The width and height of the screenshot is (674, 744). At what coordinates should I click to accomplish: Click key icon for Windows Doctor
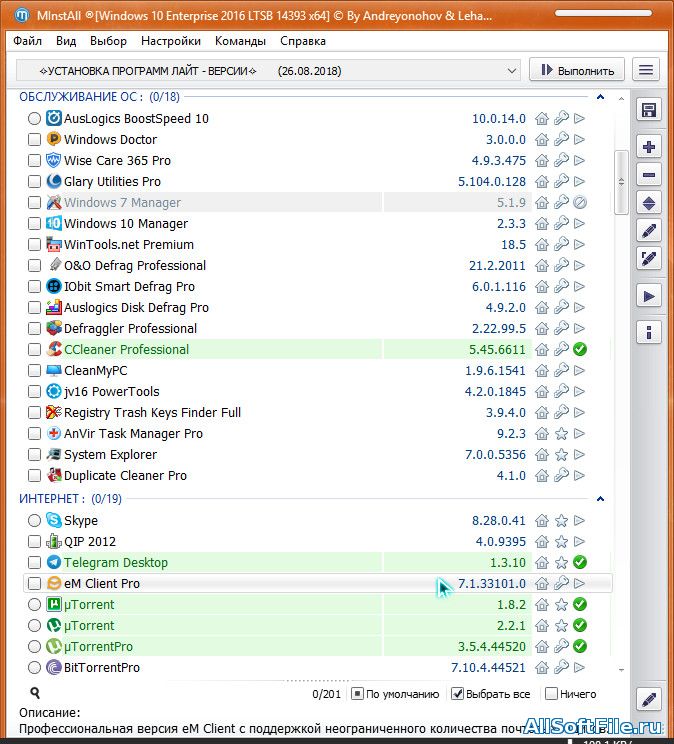(562, 139)
